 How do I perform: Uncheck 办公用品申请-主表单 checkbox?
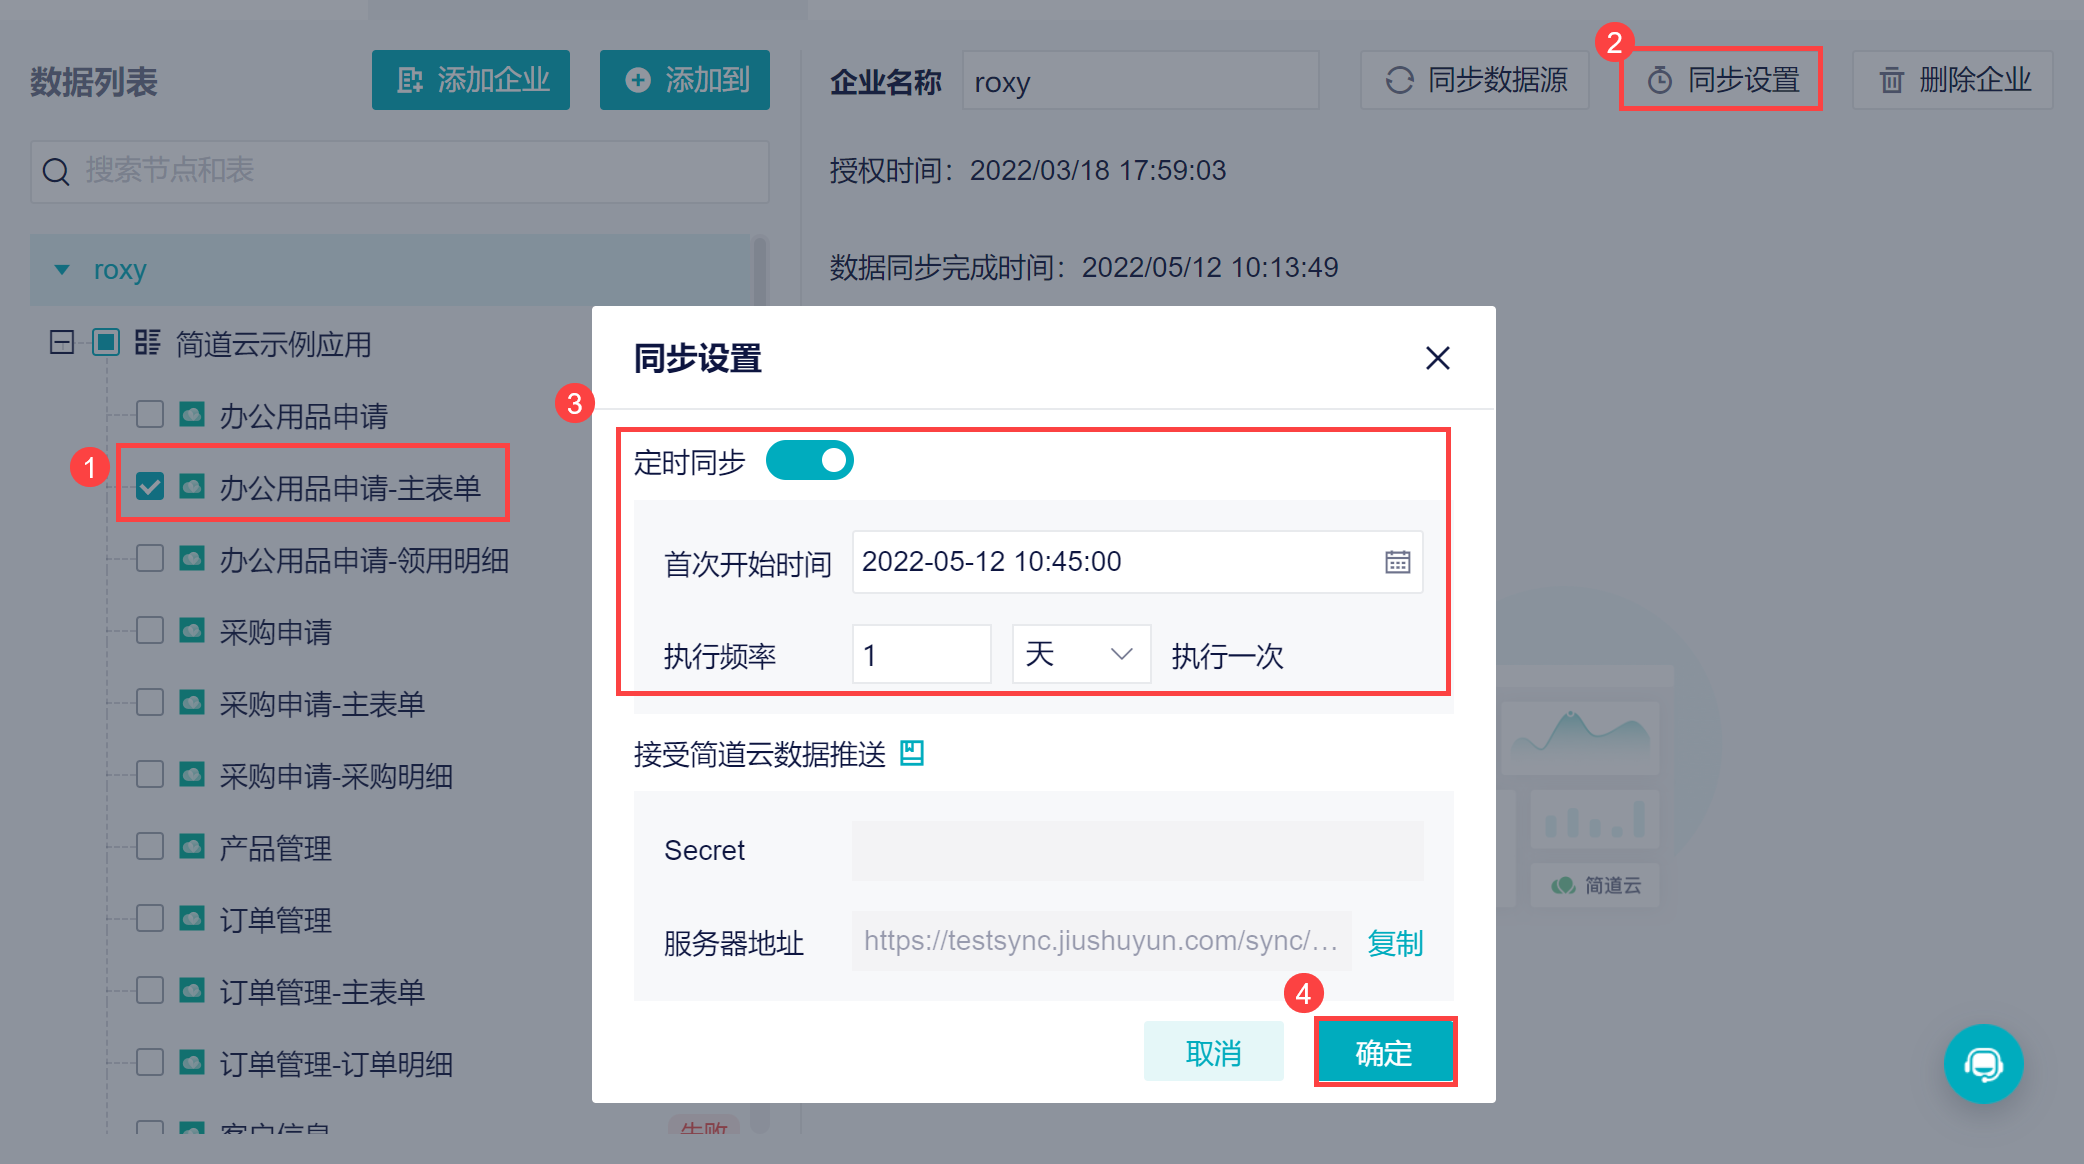(x=150, y=487)
